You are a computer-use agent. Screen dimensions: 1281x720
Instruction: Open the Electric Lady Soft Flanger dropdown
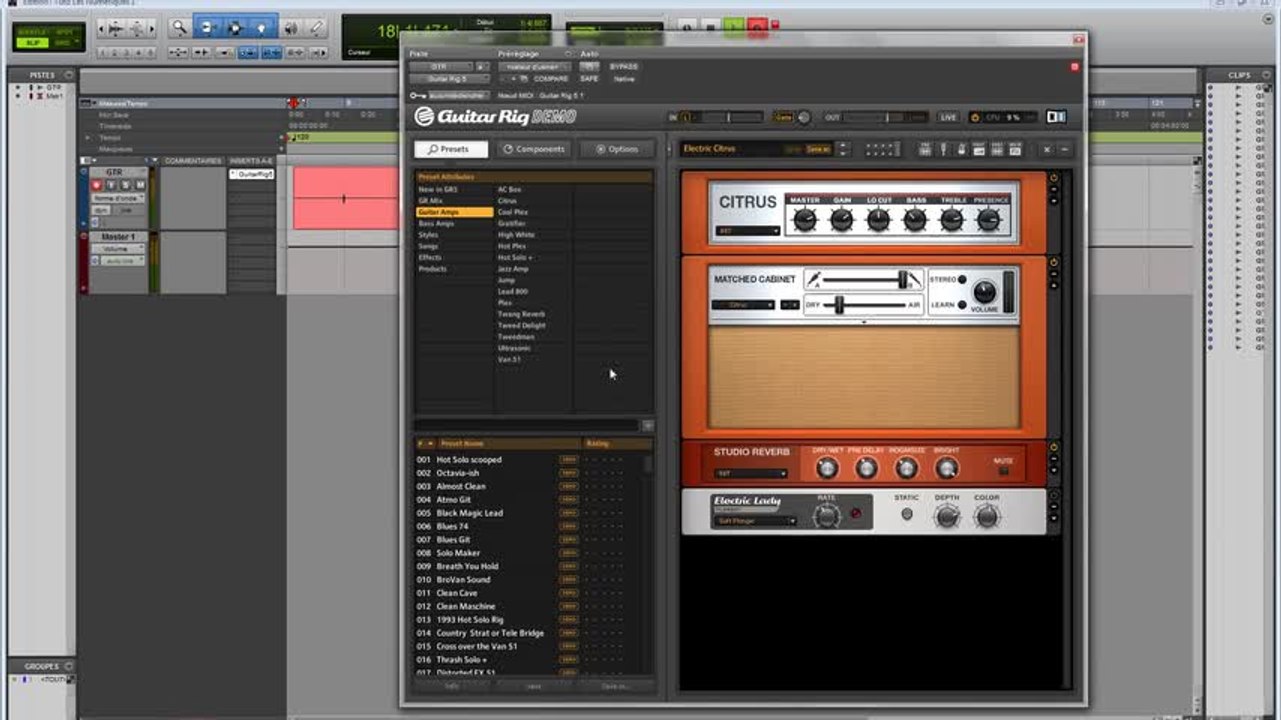click(755, 521)
